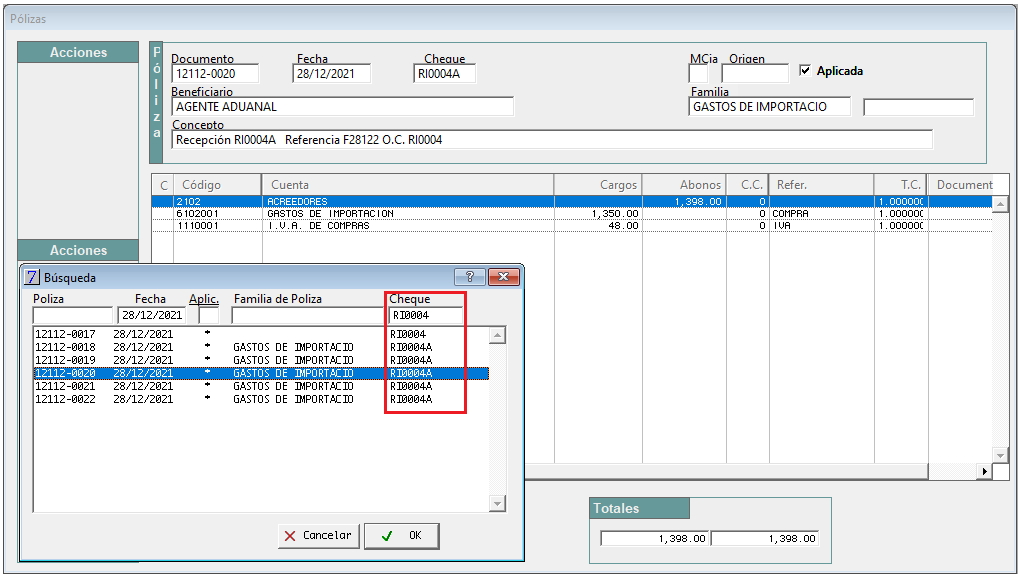Click the Aplic. filter box in Búsqueda

coord(208,316)
